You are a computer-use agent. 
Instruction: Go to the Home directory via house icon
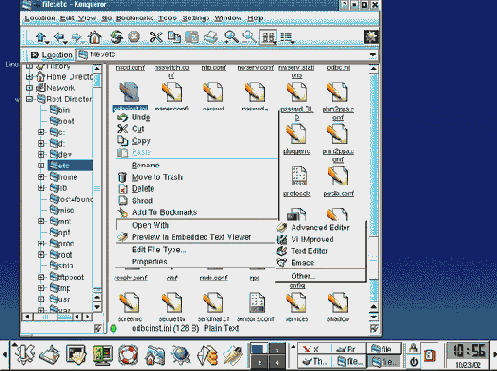[95, 37]
